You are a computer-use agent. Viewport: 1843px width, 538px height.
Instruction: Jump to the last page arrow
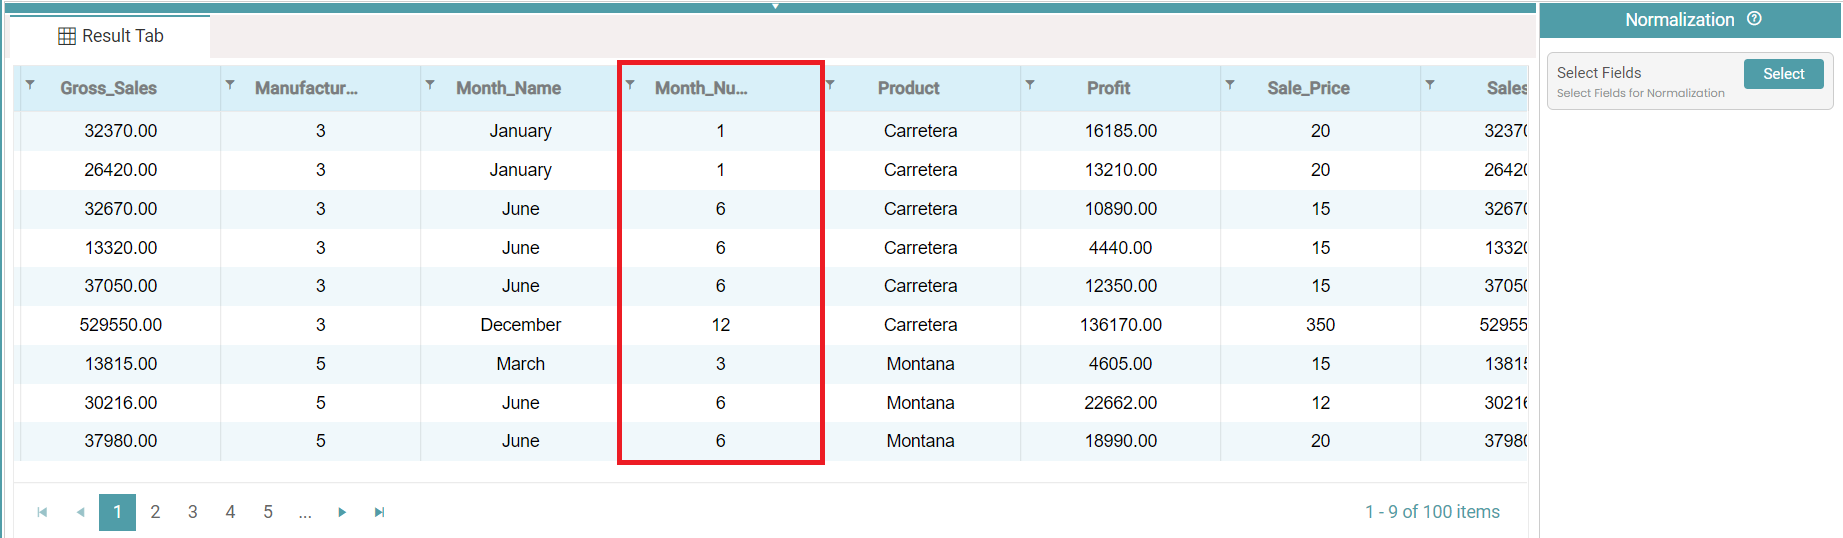pos(379,512)
